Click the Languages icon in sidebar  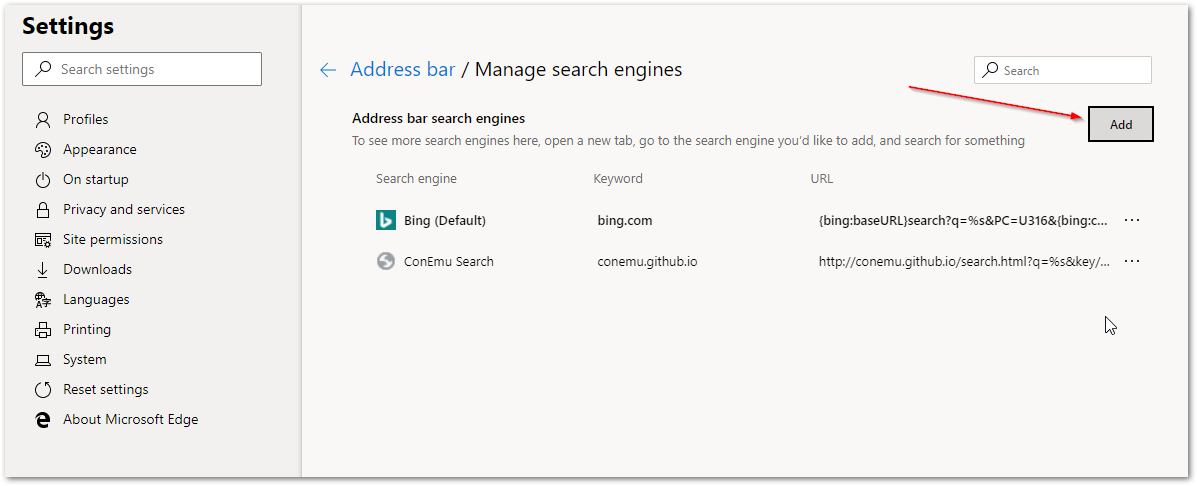[43, 300]
